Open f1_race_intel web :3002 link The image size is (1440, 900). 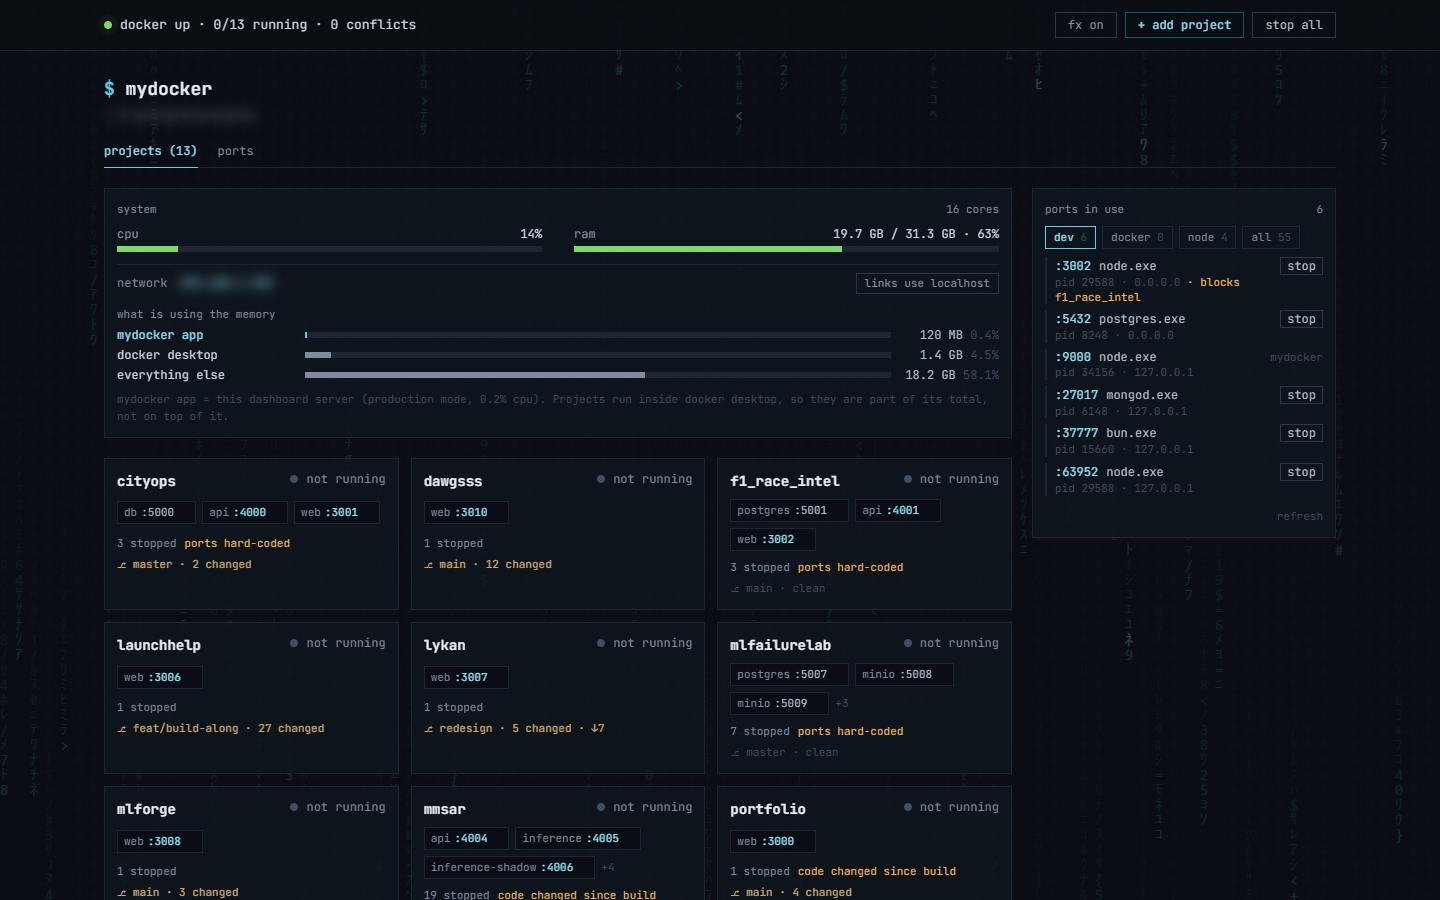tap(773, 539)
